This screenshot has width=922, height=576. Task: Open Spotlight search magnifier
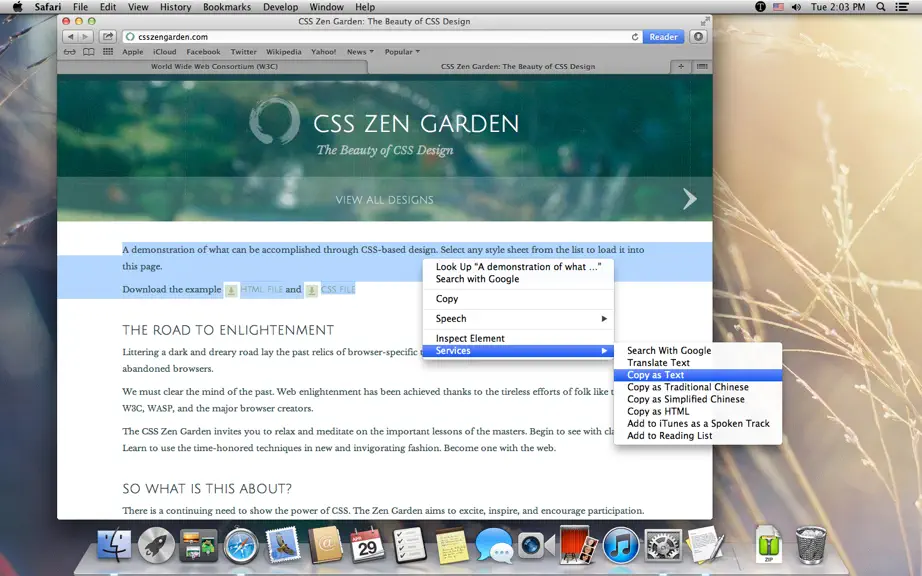point(880,7)
